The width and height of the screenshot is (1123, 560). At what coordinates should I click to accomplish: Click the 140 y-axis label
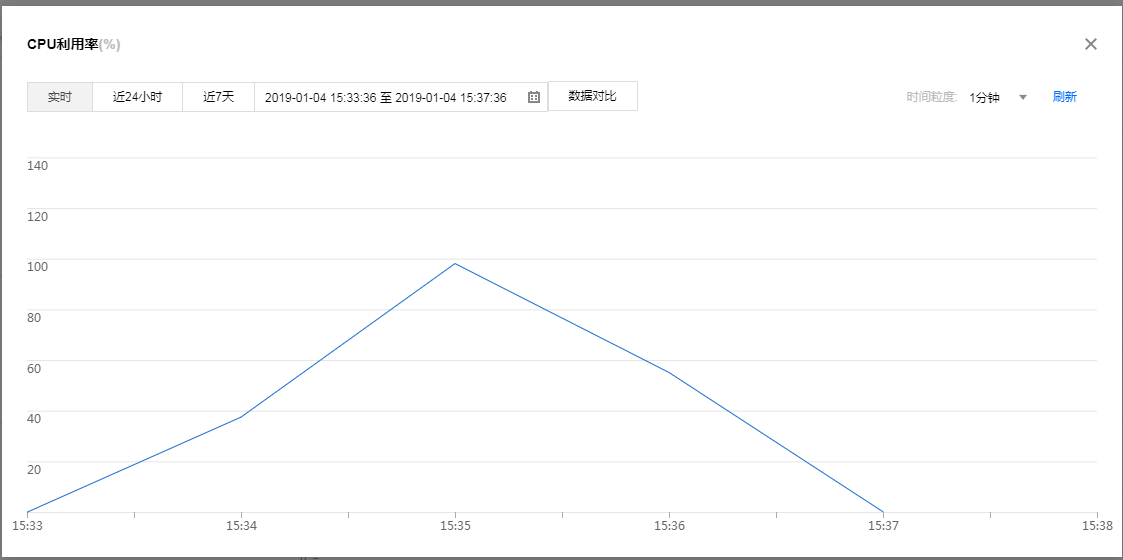(x=38, y=165)
